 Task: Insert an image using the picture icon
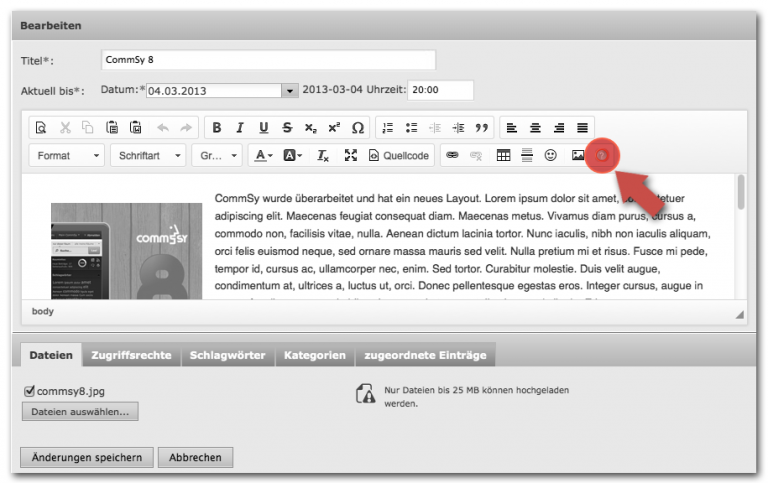[x=577, y=156]
